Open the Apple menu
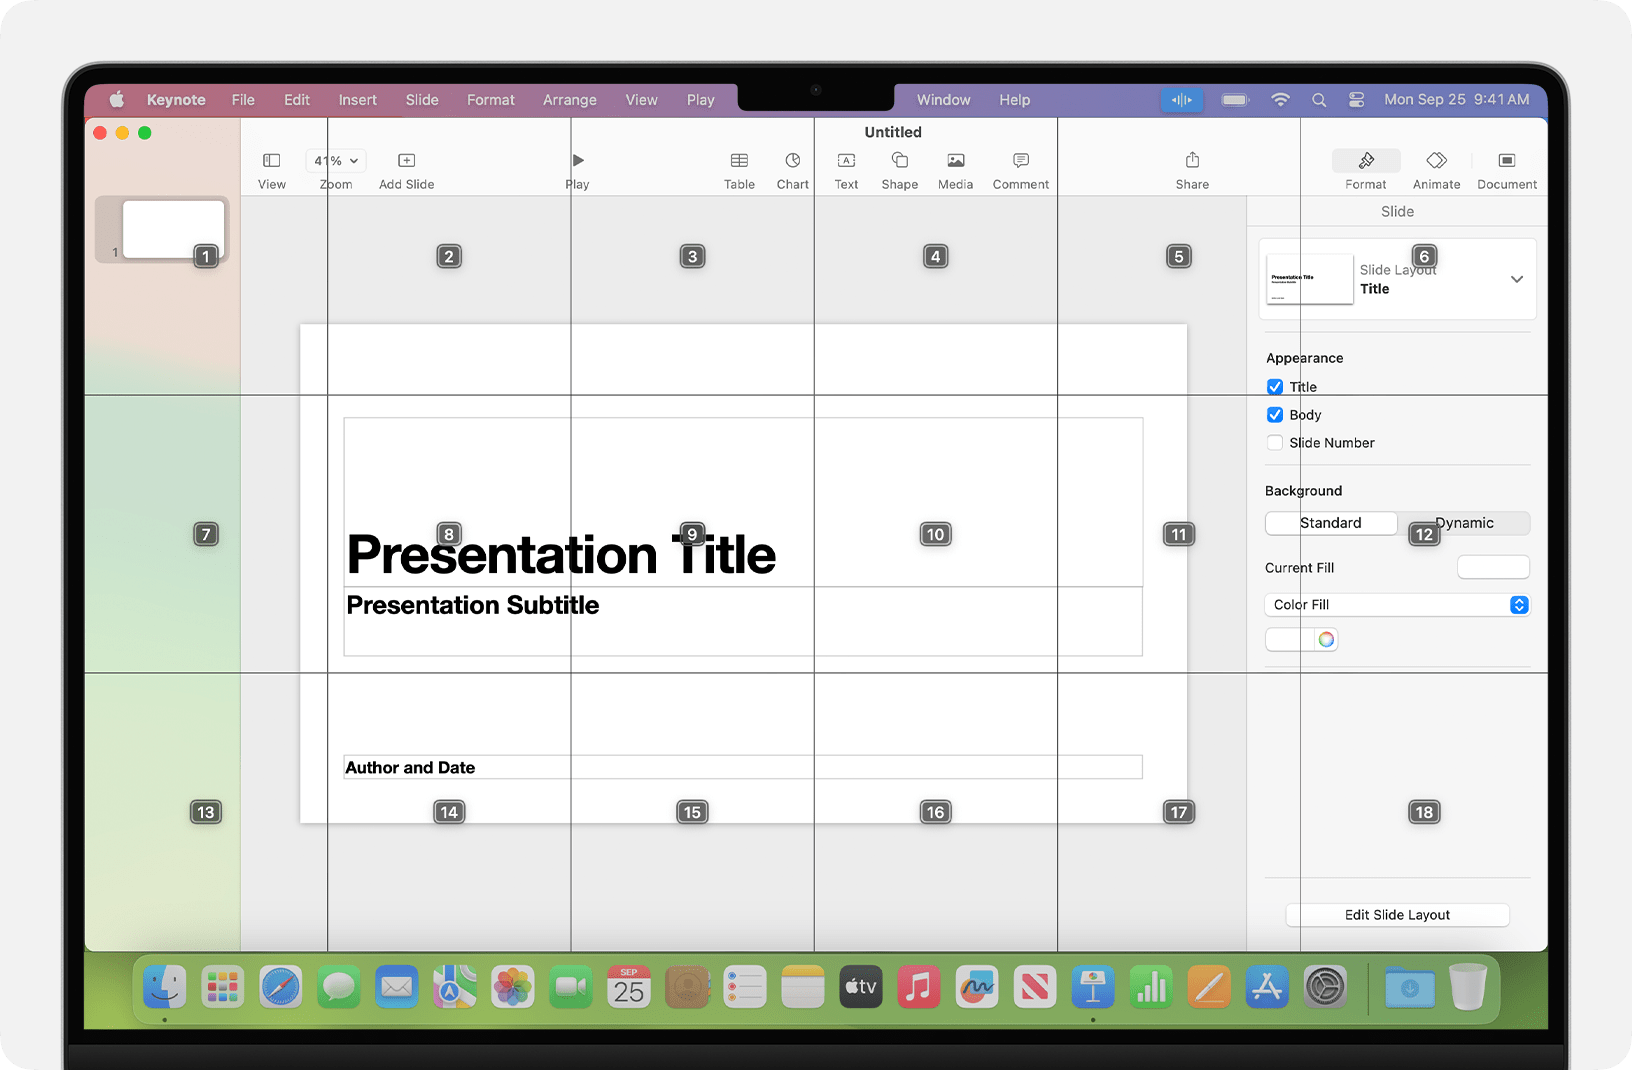1632x1070 pixels. click(x=117, y=99)
